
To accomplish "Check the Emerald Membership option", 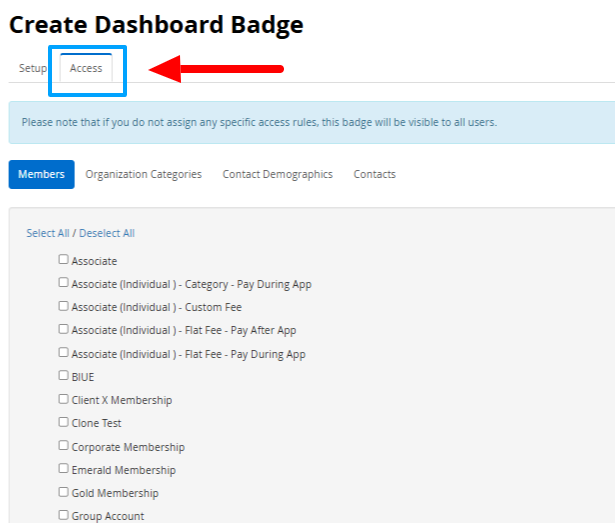I will coord(64,469).
